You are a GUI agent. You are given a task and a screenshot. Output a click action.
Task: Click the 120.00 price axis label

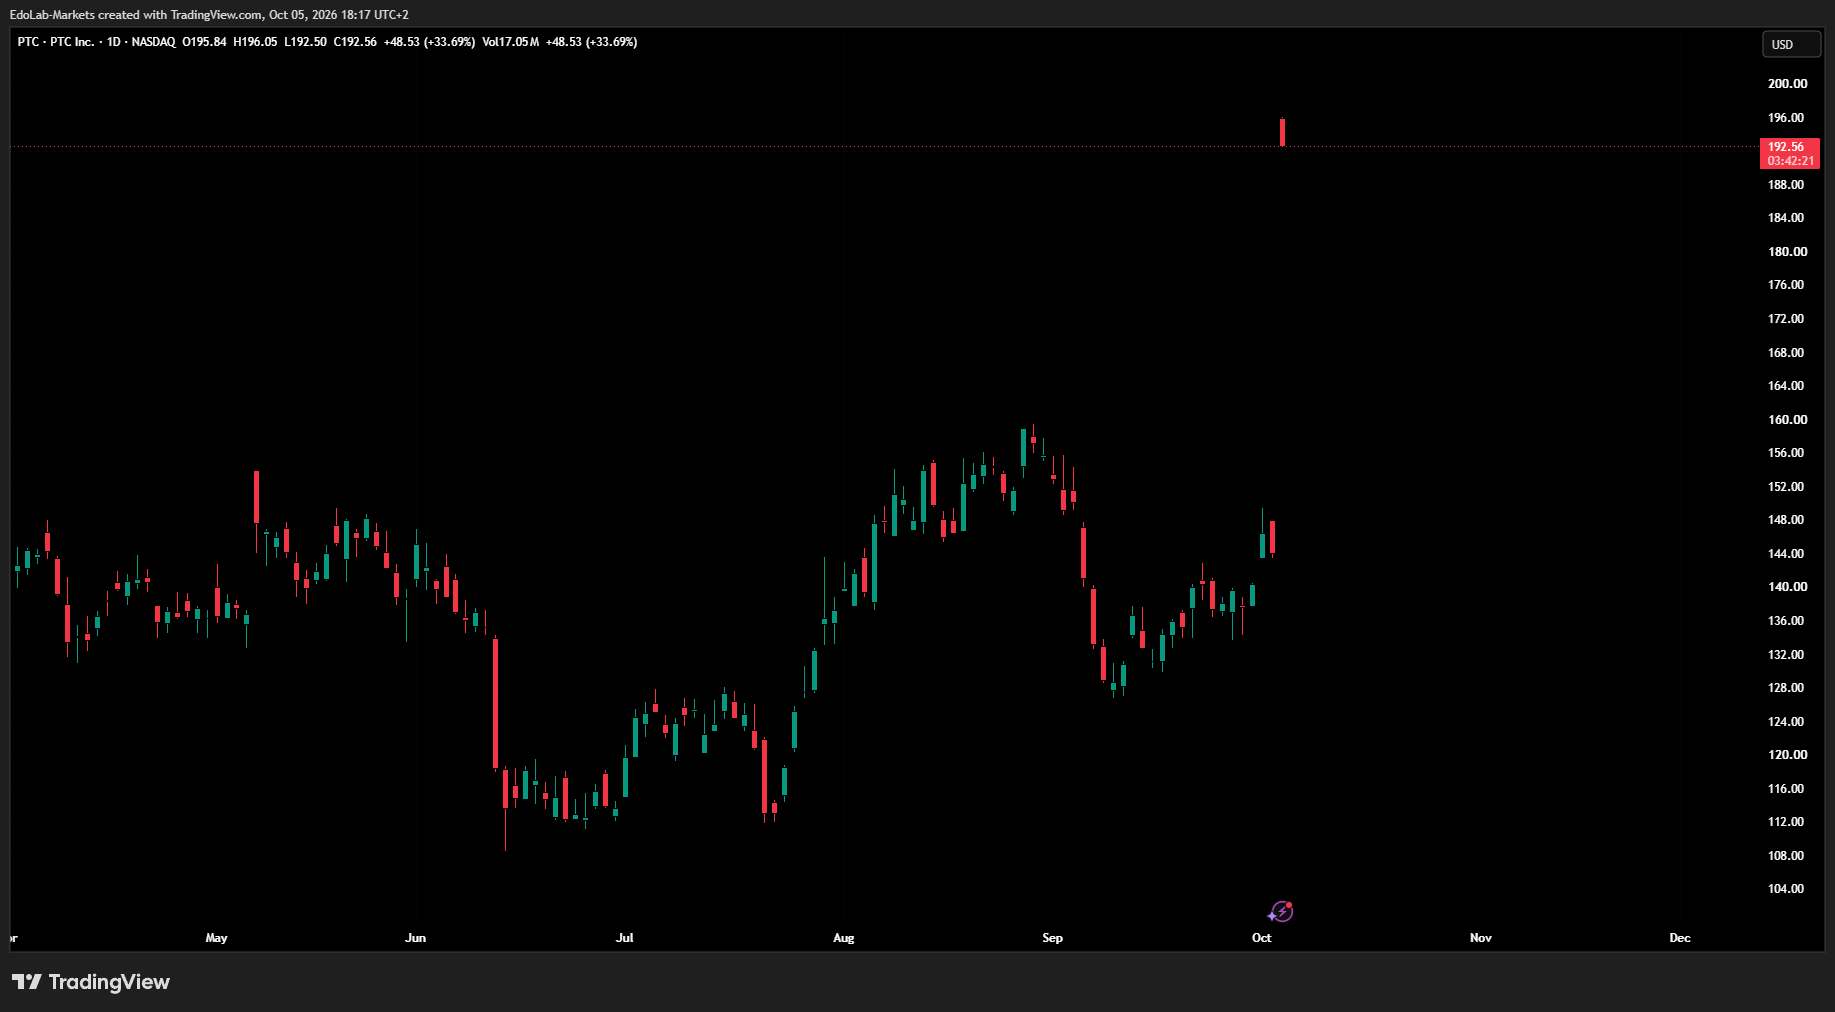(1787, 755)
